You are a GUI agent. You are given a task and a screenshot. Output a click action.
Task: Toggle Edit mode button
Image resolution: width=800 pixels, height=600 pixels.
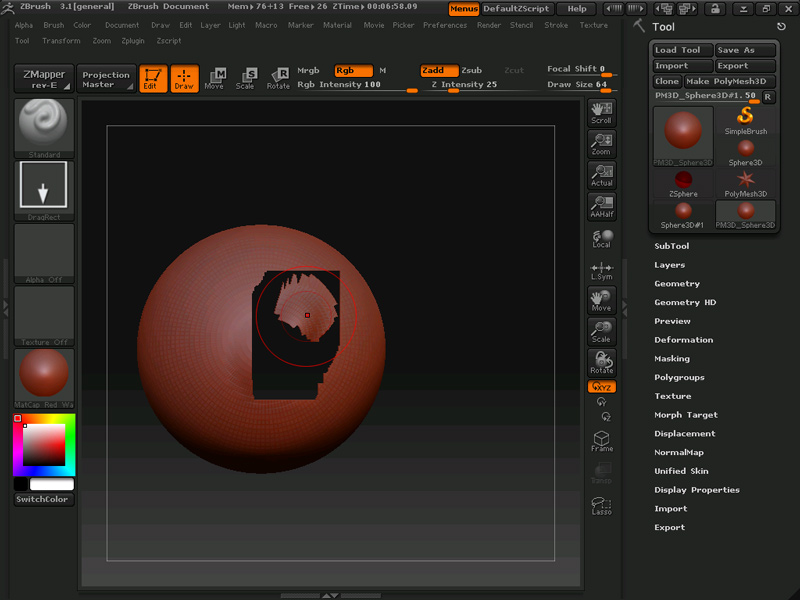click(153, 78)
